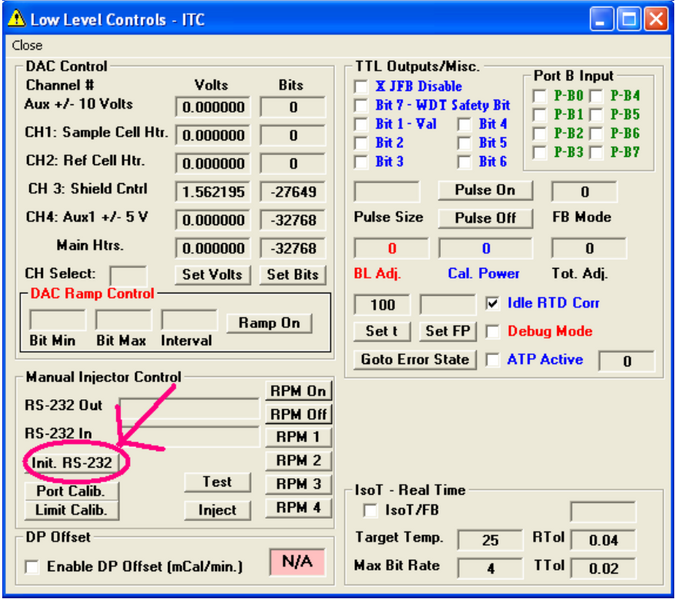Screen dimensions: 675x599
Task: Check the Bit 4 checkbox
Action: 464,124
